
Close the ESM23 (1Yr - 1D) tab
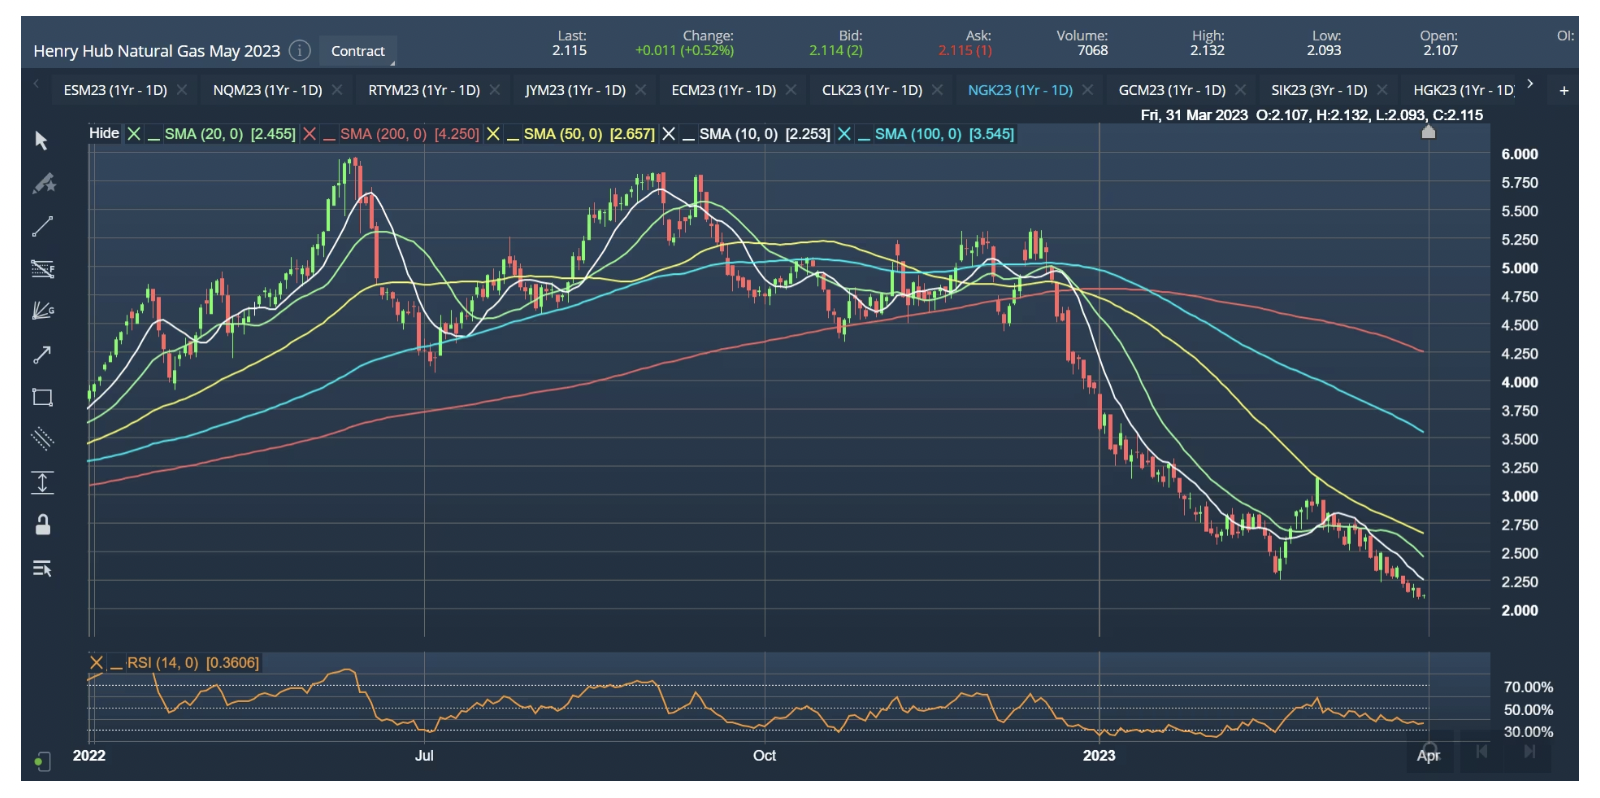(182, 90)
